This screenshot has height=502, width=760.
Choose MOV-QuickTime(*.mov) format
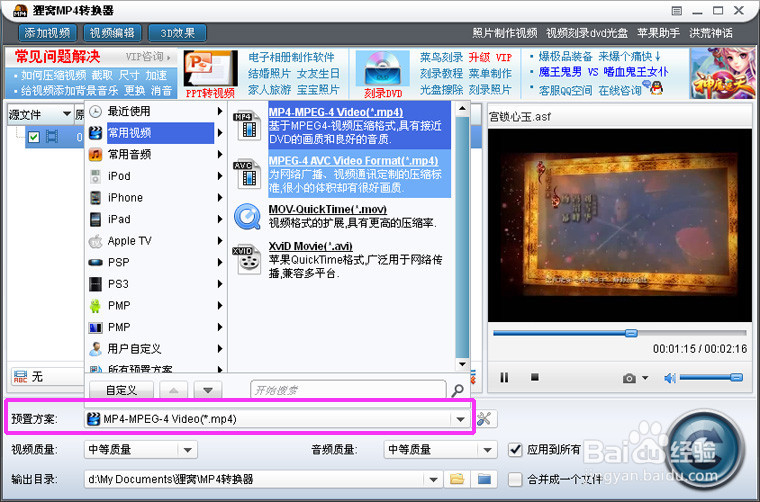[328, 209]
